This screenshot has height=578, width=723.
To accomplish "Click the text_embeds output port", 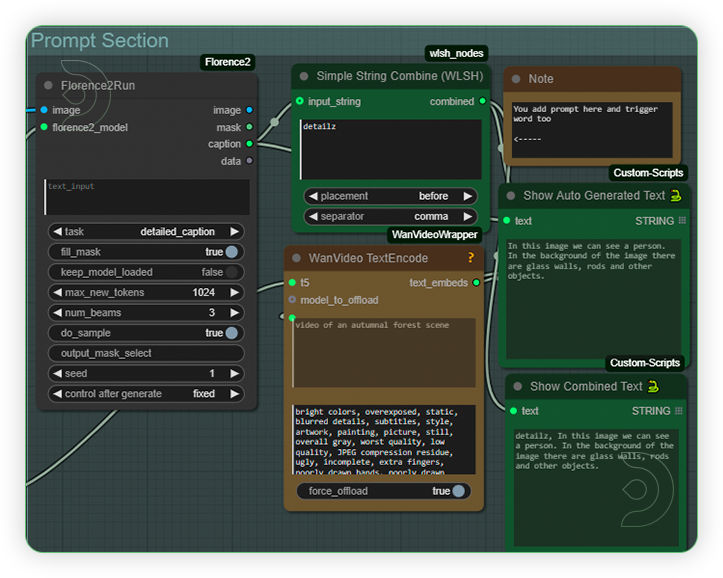I will (x=477, y=283).
